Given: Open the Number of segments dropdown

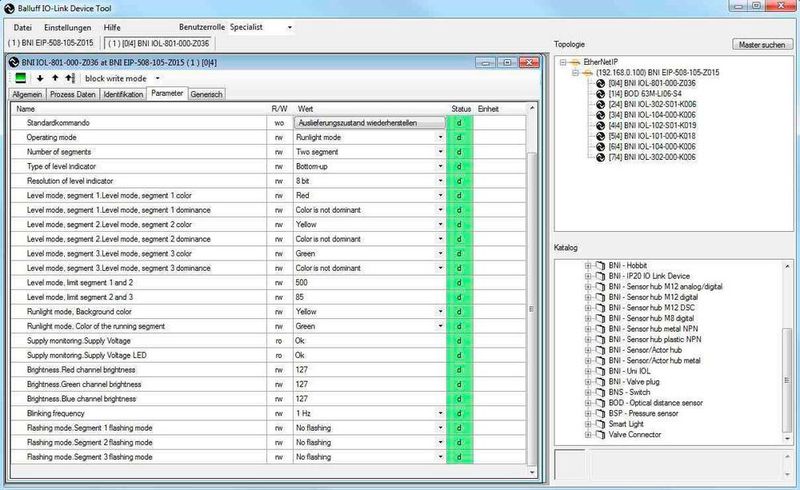Looking at the screenshot, I should point(441,152).
